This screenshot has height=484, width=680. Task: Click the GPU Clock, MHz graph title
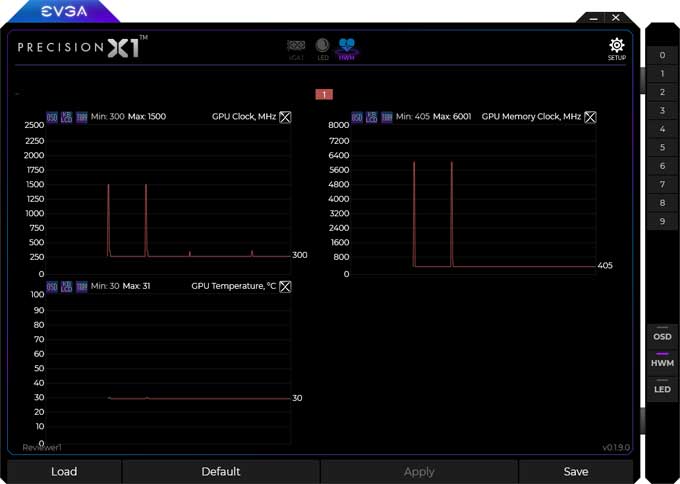244,117
